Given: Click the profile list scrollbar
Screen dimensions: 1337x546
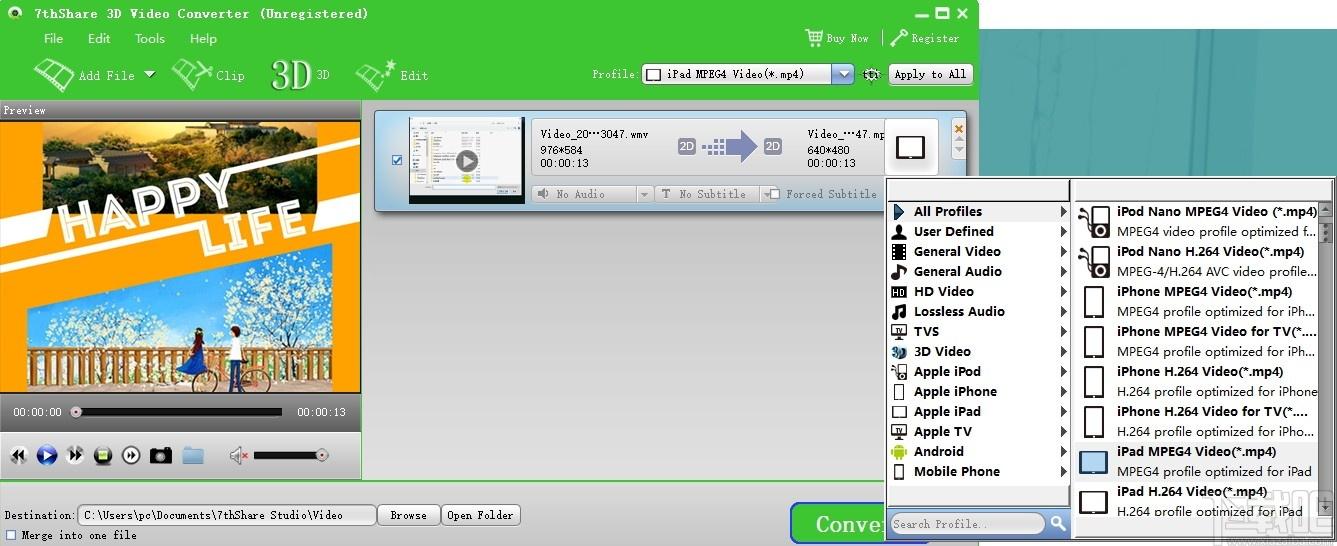Looking at the screenshot, I should click(1326, 360).
